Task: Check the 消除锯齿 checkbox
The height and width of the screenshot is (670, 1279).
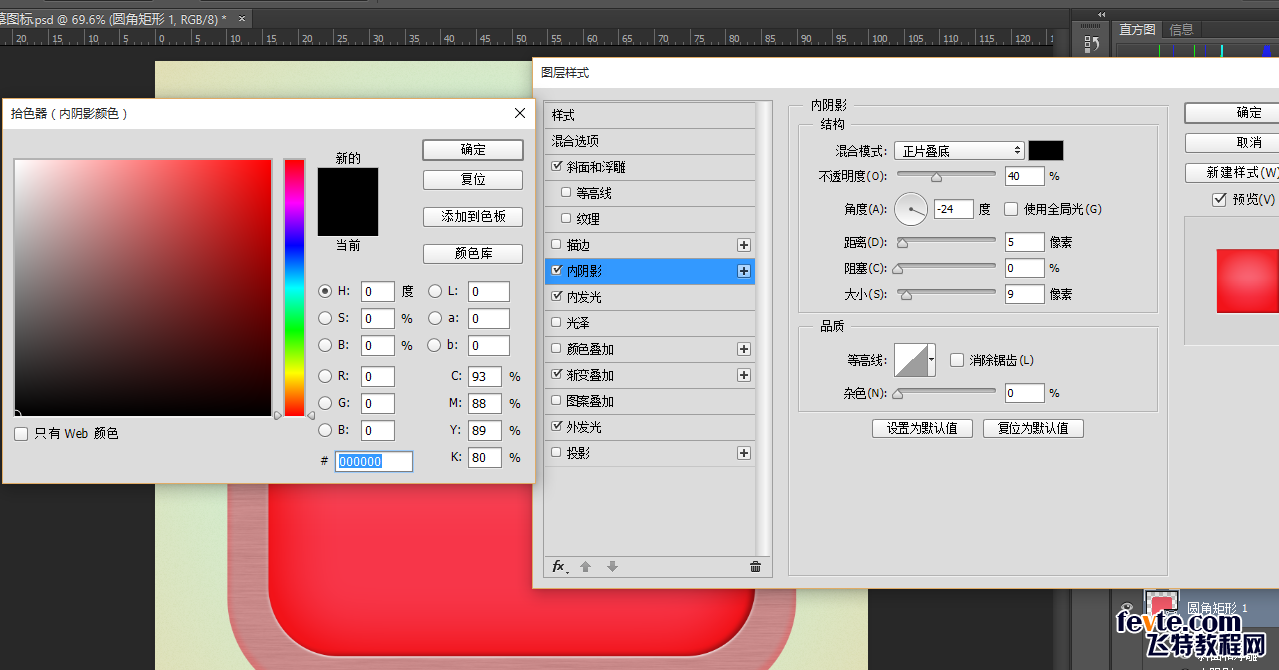Action: (957, 360)
